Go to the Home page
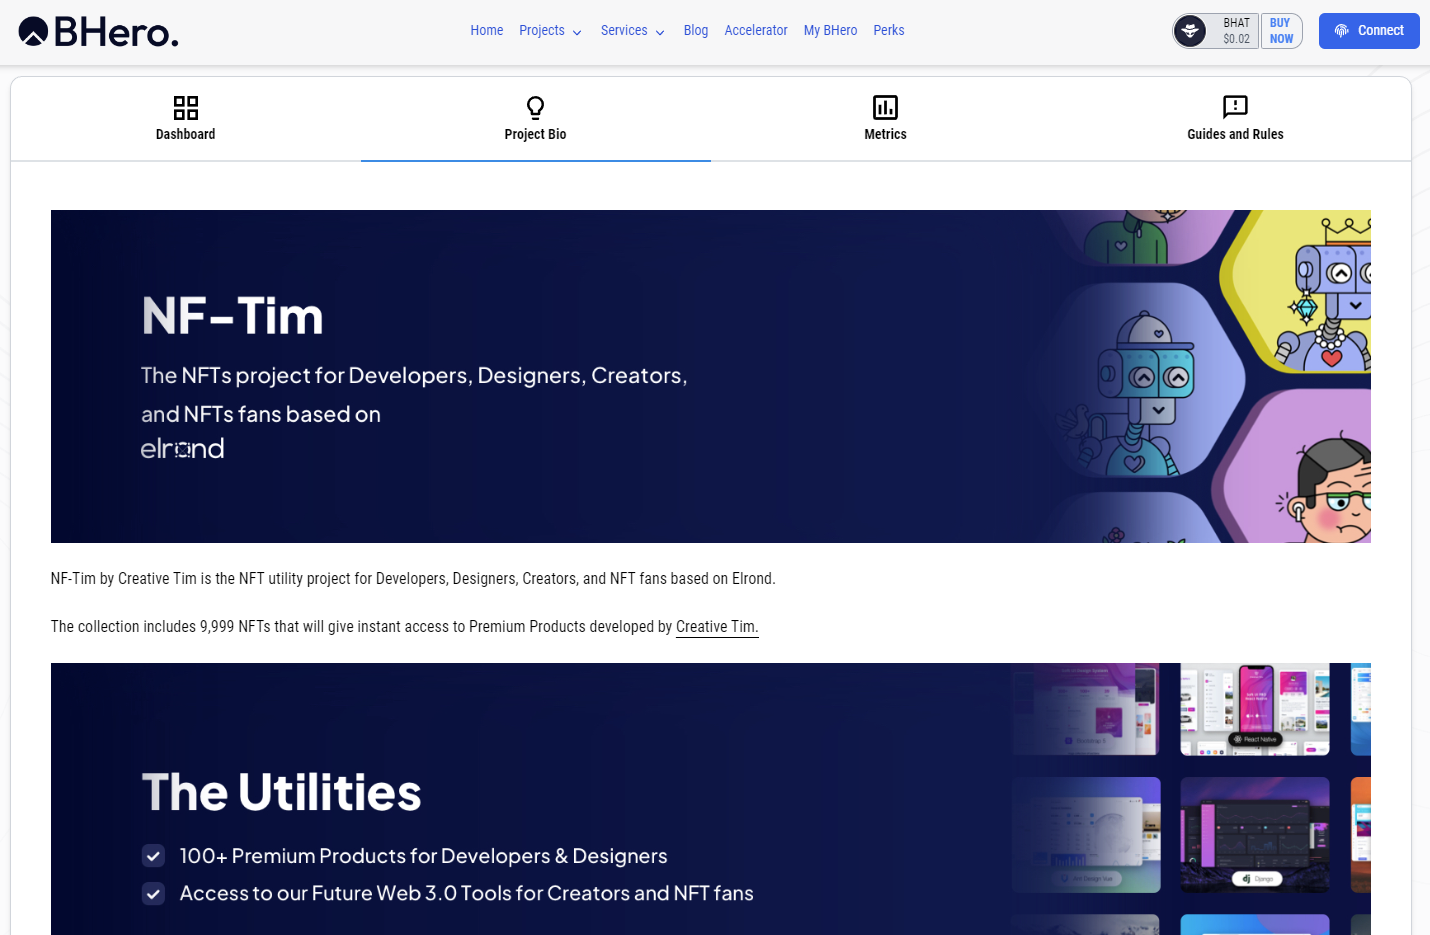 (487, 30)
